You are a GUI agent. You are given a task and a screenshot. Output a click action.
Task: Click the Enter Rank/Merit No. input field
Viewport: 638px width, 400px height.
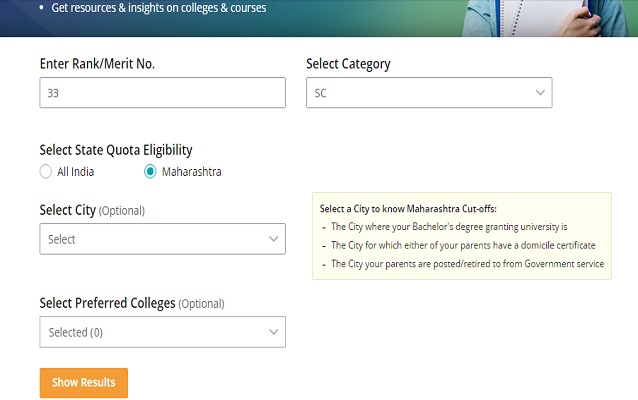162,93
